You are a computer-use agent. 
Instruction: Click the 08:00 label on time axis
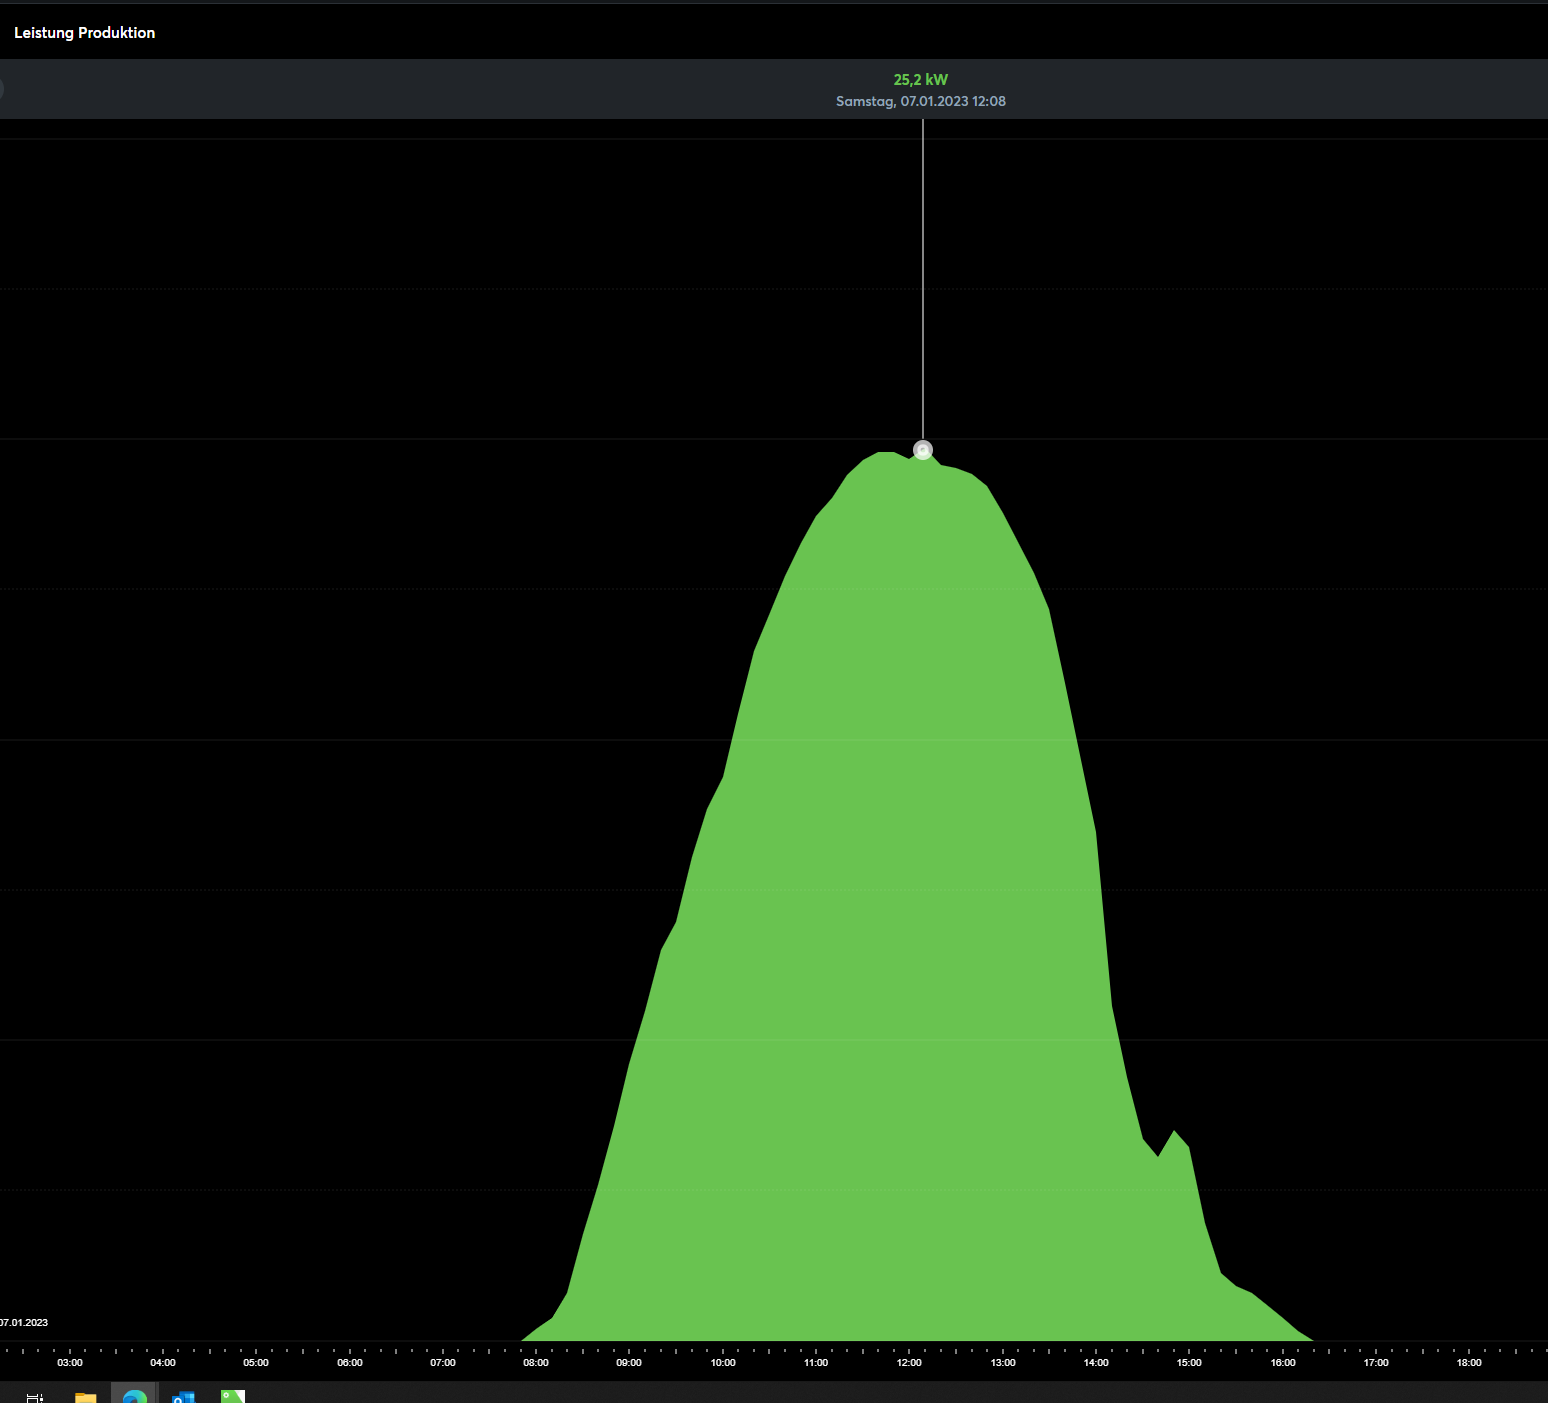click(536, 1362)
